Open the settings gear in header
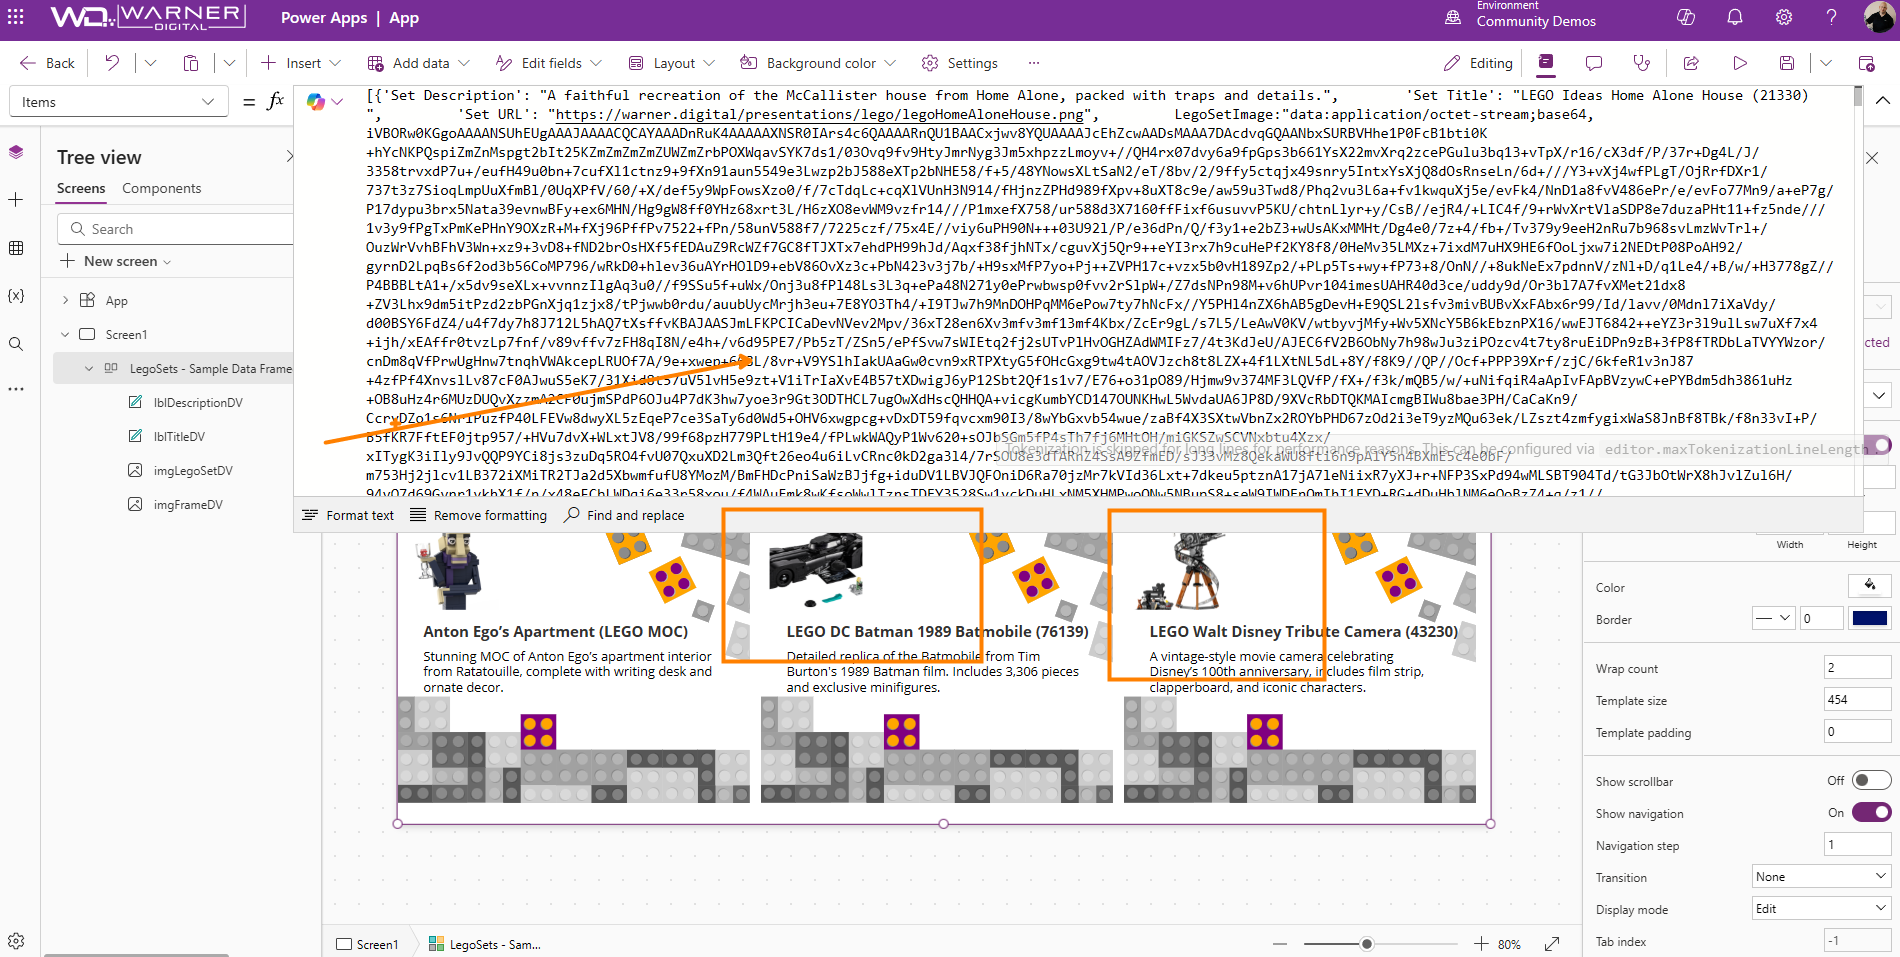This screenshot has height=957, width=1900. click(x=1784, y=18)
